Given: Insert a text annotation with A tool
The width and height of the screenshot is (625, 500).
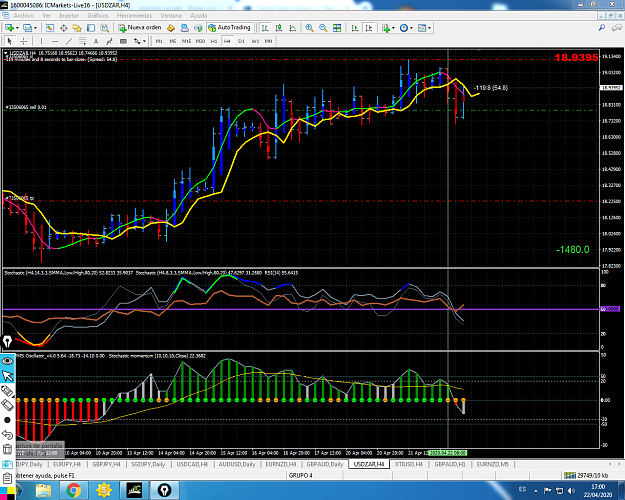Looking at the screenshot, I should [x=96, y=41].
